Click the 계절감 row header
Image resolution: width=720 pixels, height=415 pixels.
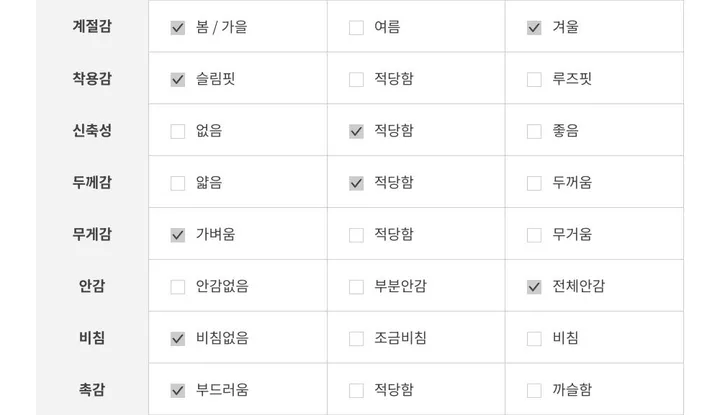click(92, 27)
